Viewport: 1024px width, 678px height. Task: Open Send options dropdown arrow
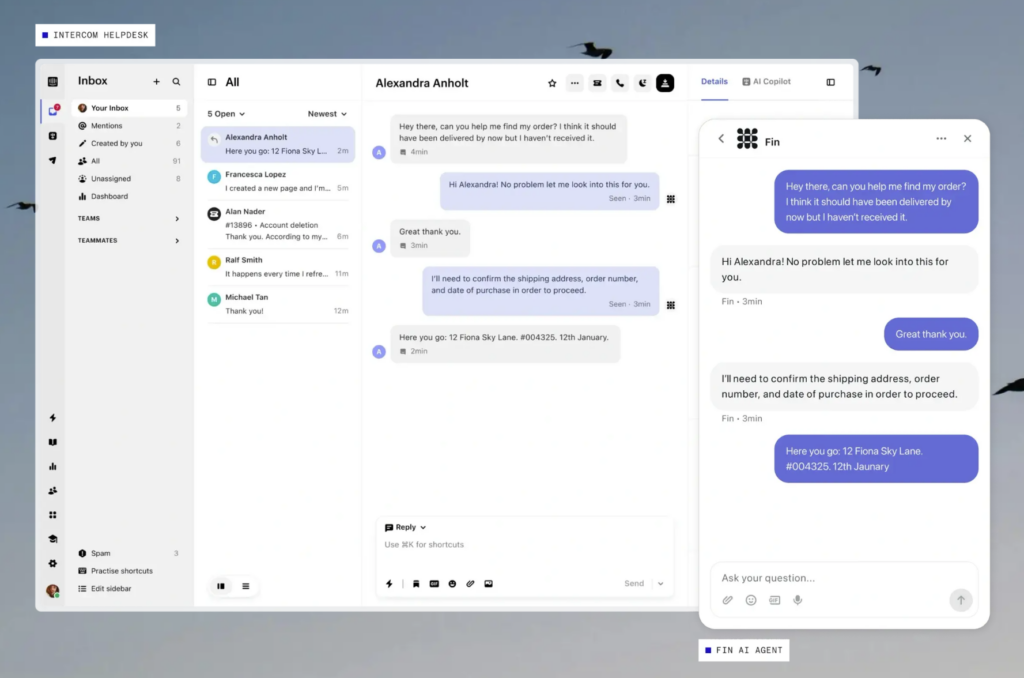[x=660, y=584]
